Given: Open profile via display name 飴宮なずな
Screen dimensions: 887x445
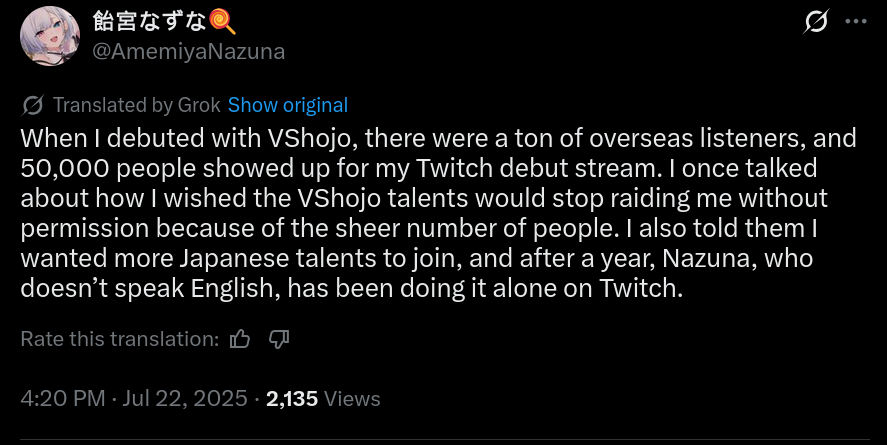Looking at the screenshot, I should point(150,23).
